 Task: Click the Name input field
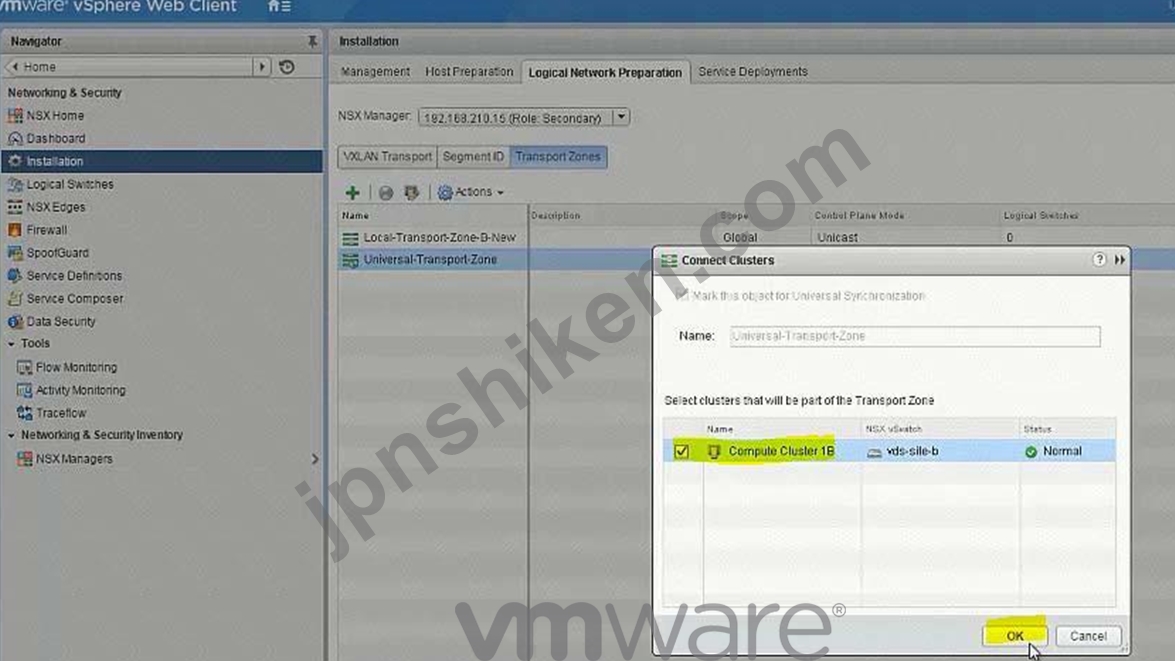coord(915,336)
